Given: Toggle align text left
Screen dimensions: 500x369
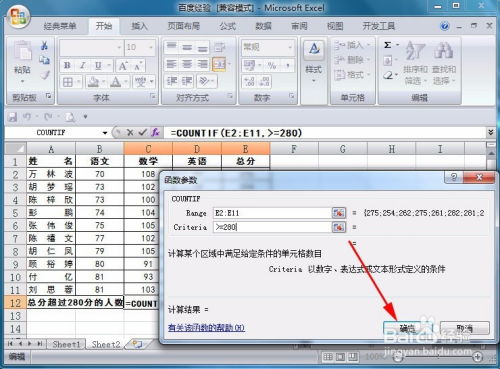Looking at the screenshot, I should 171,64.
